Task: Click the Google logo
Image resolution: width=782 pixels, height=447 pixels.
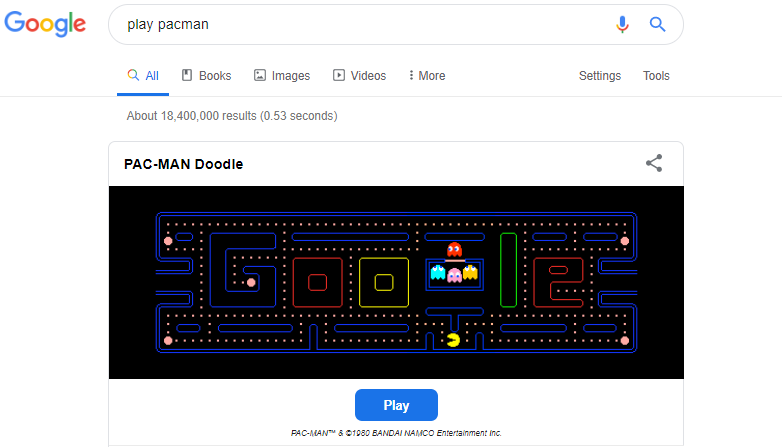Action: tap(45, 23)
